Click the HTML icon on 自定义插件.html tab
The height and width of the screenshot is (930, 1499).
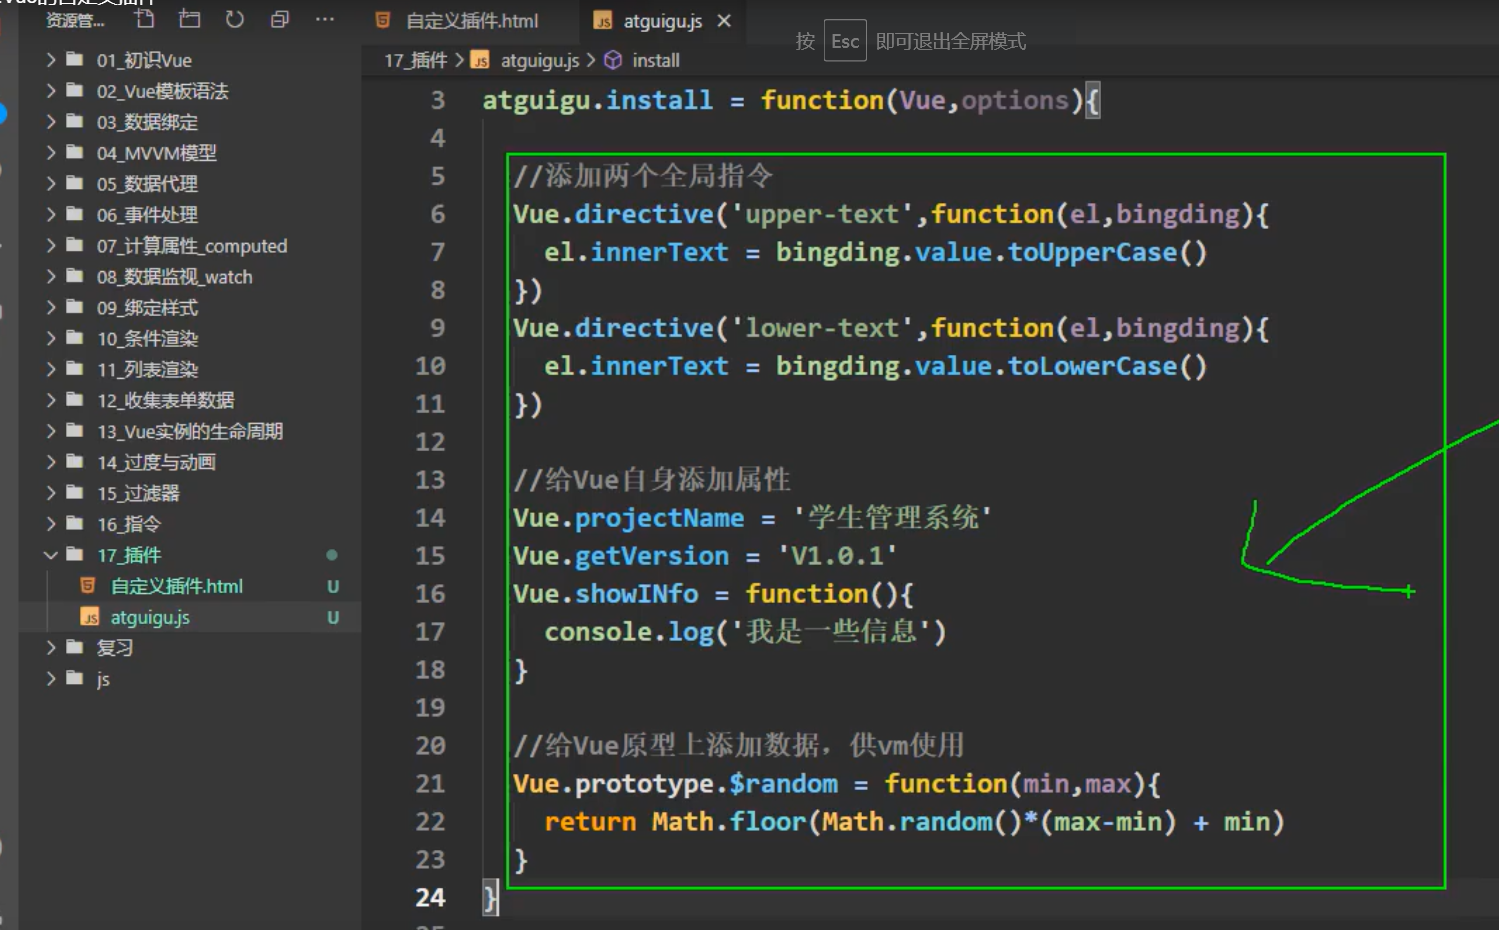383,20
